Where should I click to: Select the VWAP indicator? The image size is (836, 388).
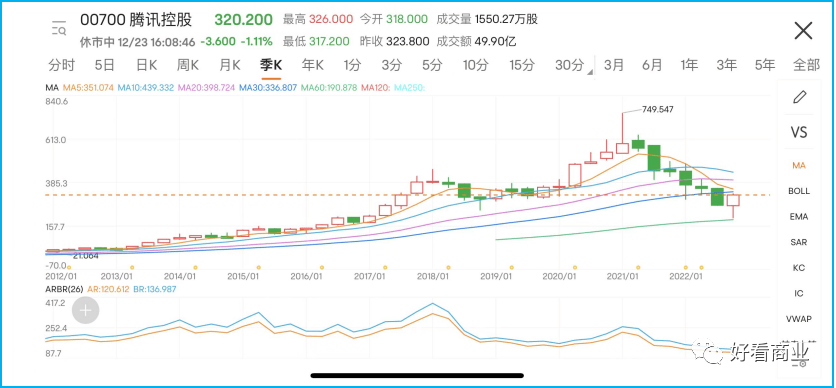(799, 319)
